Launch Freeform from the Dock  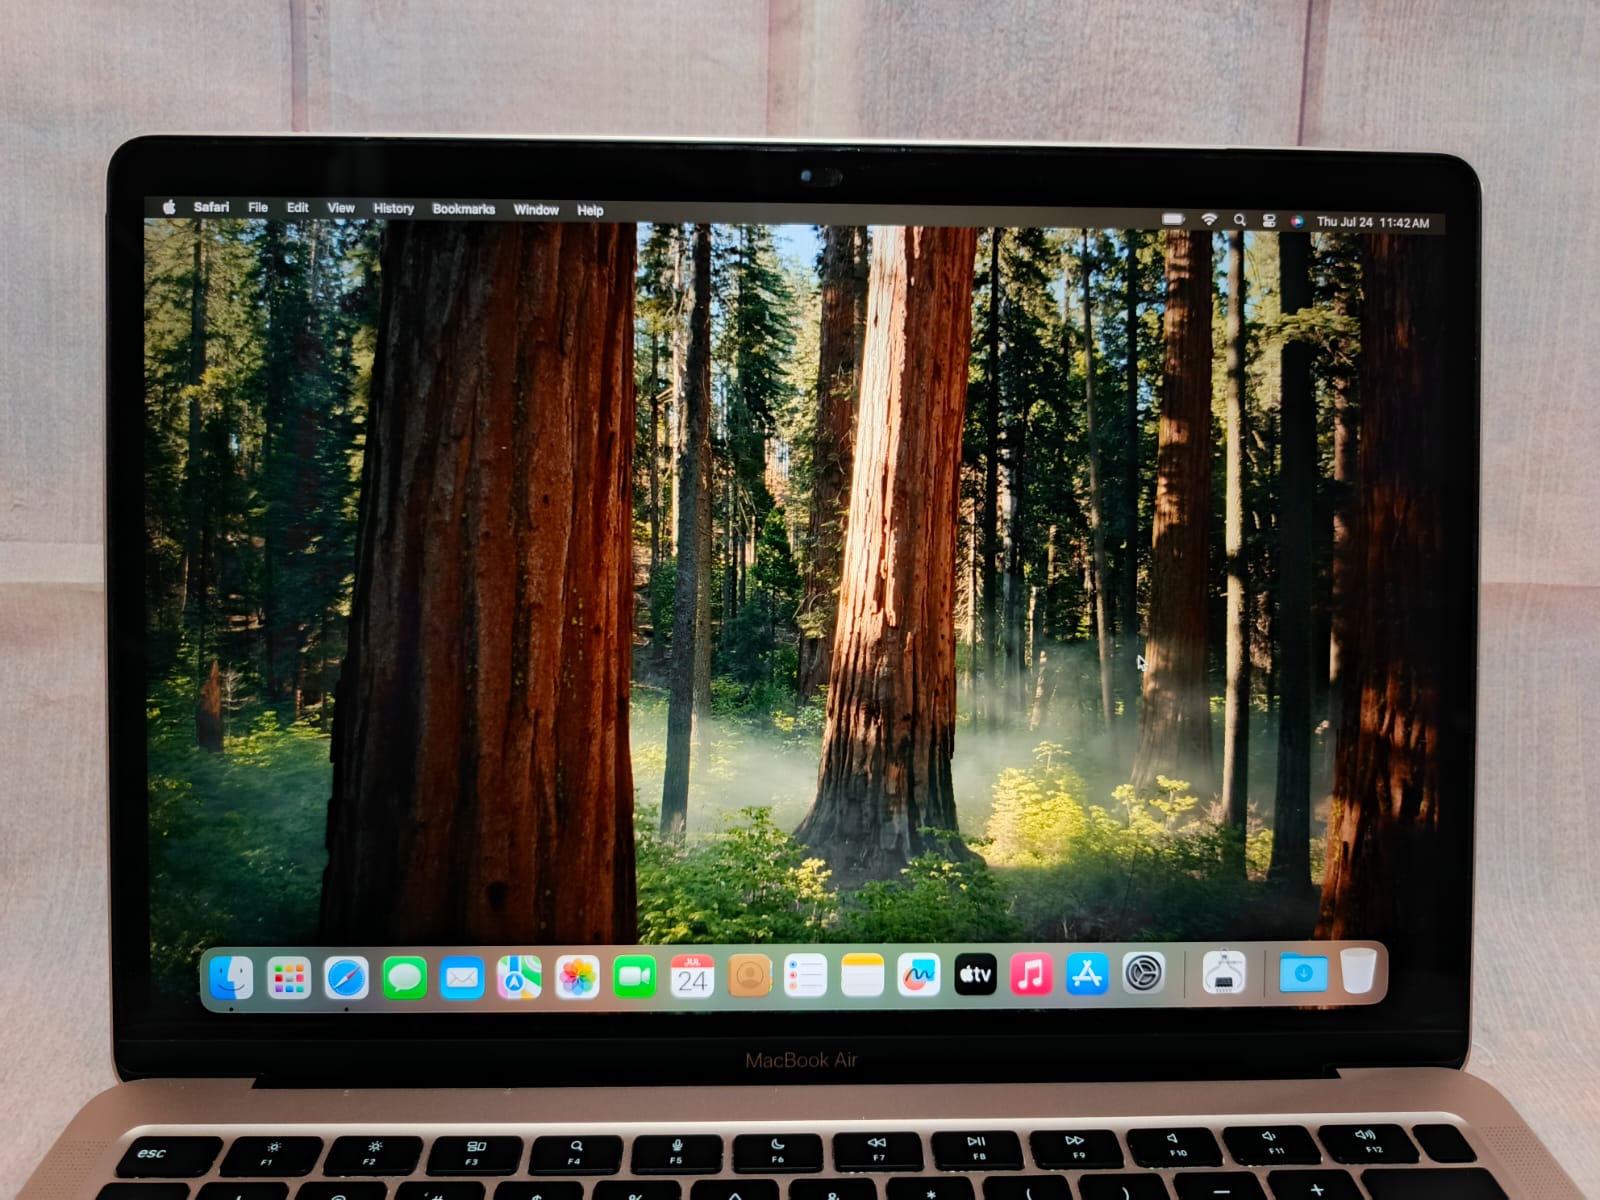pyautogui.click(x=919, y=975)
